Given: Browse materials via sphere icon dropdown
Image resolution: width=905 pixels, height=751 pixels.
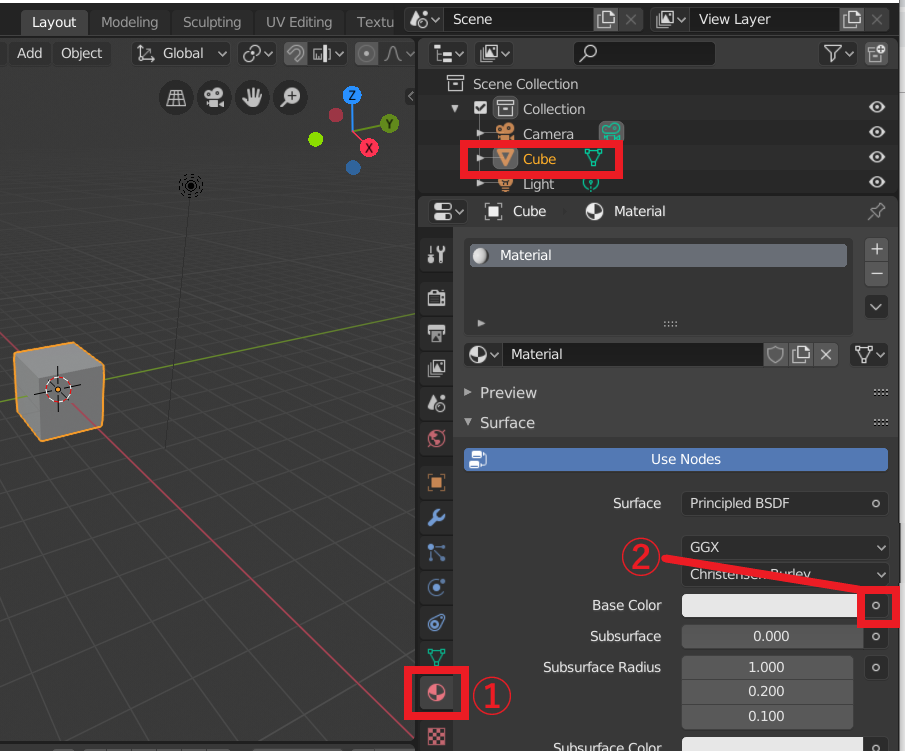Looking at the screenshot, I should (483, 354).
